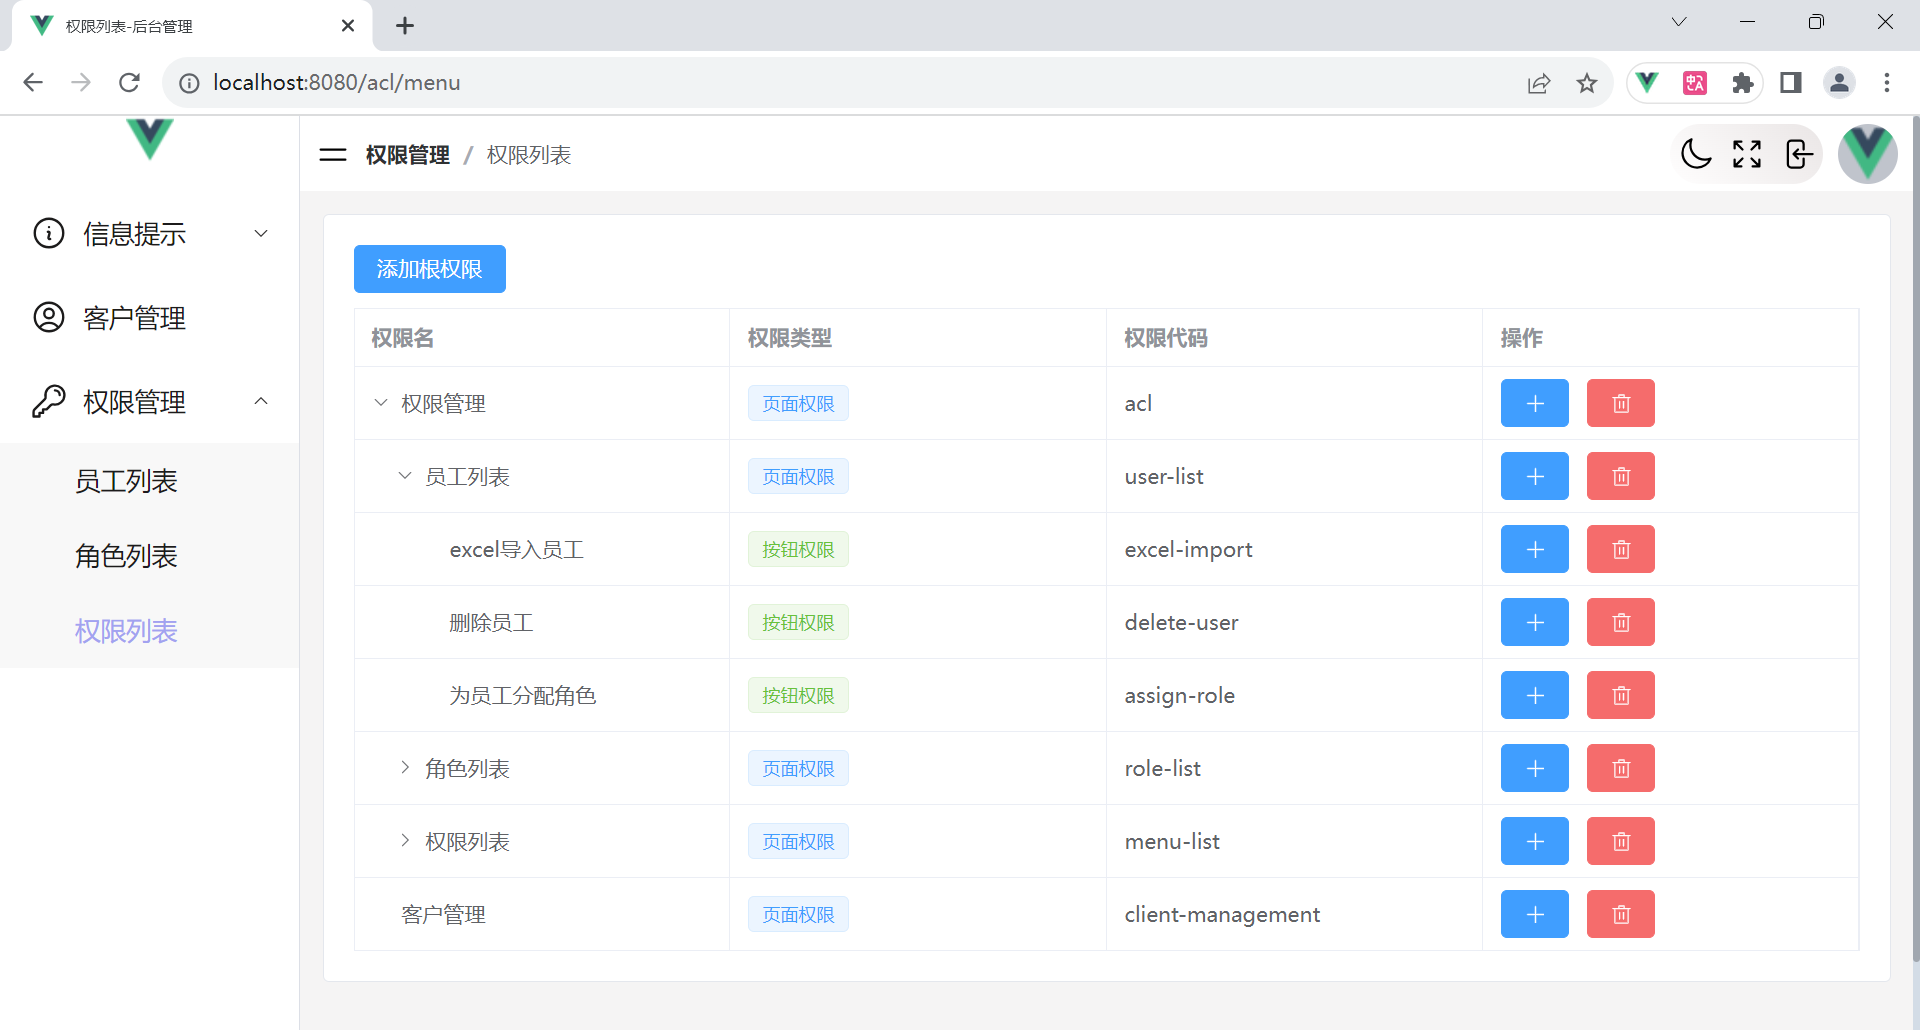
Task: Log out with the exit icon
Action: click(1799, 154)
